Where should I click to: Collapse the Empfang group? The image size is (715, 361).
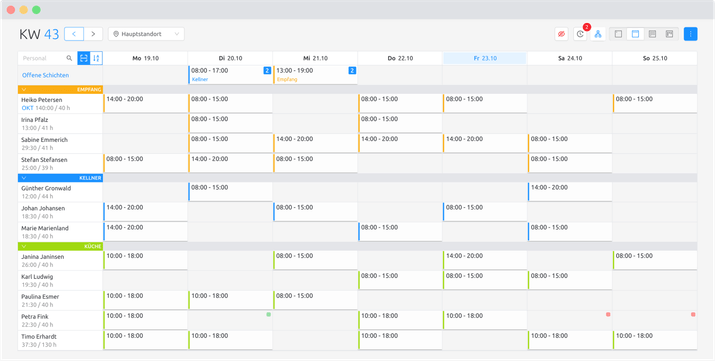[60, 89]
